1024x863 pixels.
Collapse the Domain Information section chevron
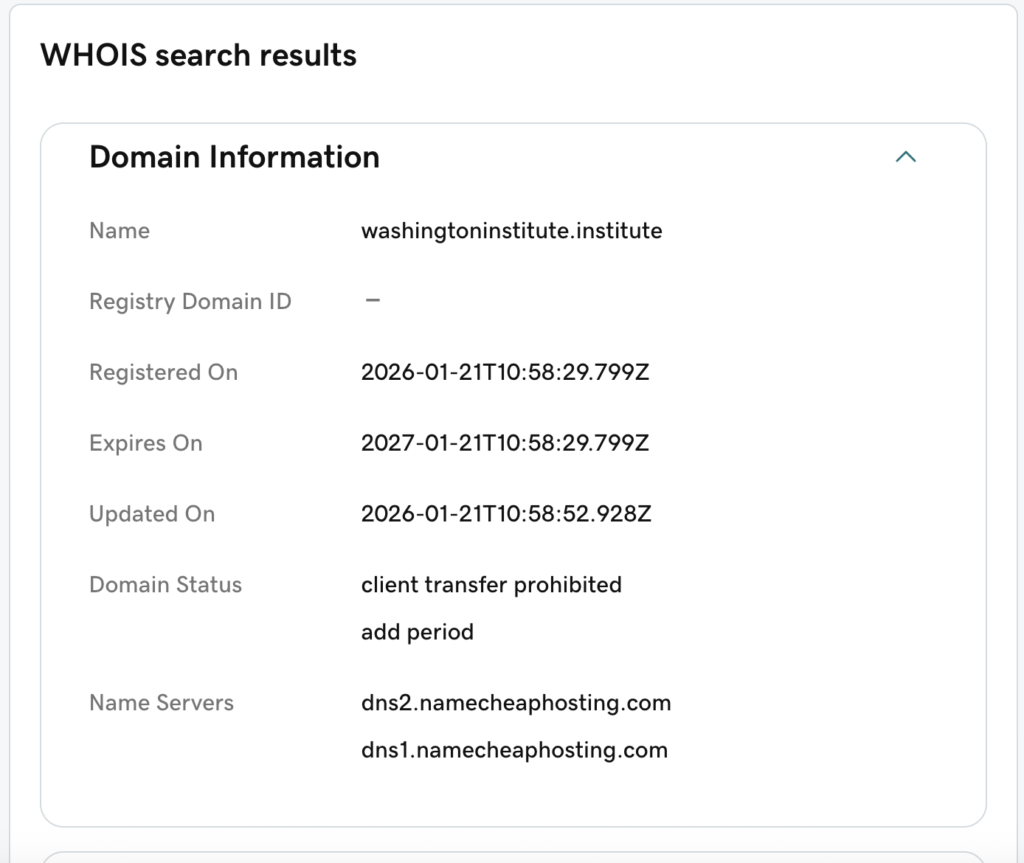click(x=905, y=157)
